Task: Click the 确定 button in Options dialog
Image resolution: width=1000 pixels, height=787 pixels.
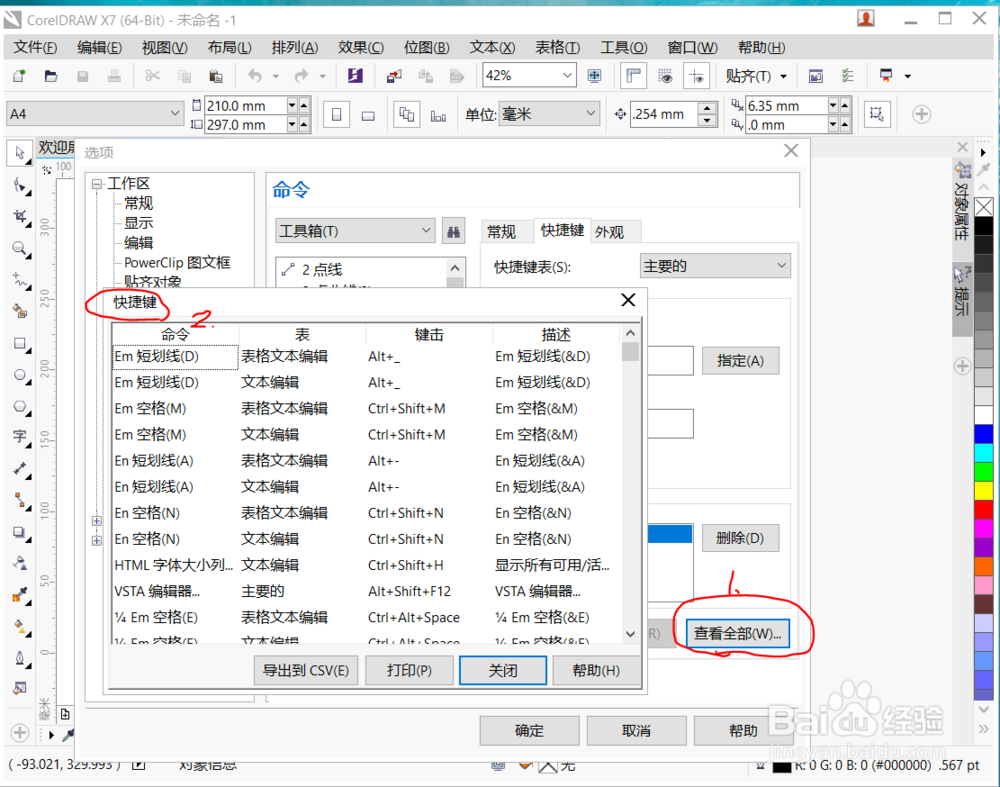Action: coord(529,731)
